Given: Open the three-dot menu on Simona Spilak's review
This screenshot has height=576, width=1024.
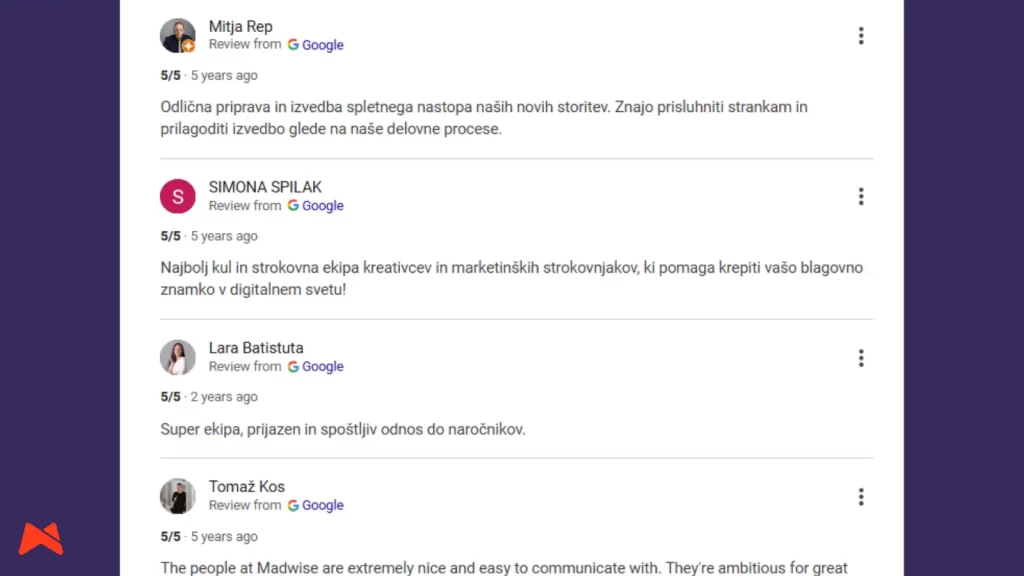Looking at the screenshot, I should point(861,196).
